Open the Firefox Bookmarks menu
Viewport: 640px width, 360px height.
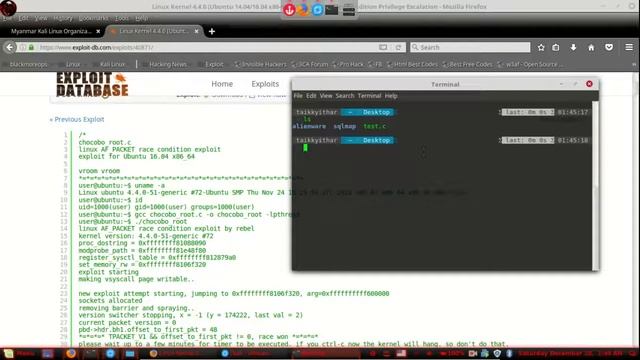click(x=93, y=18)
